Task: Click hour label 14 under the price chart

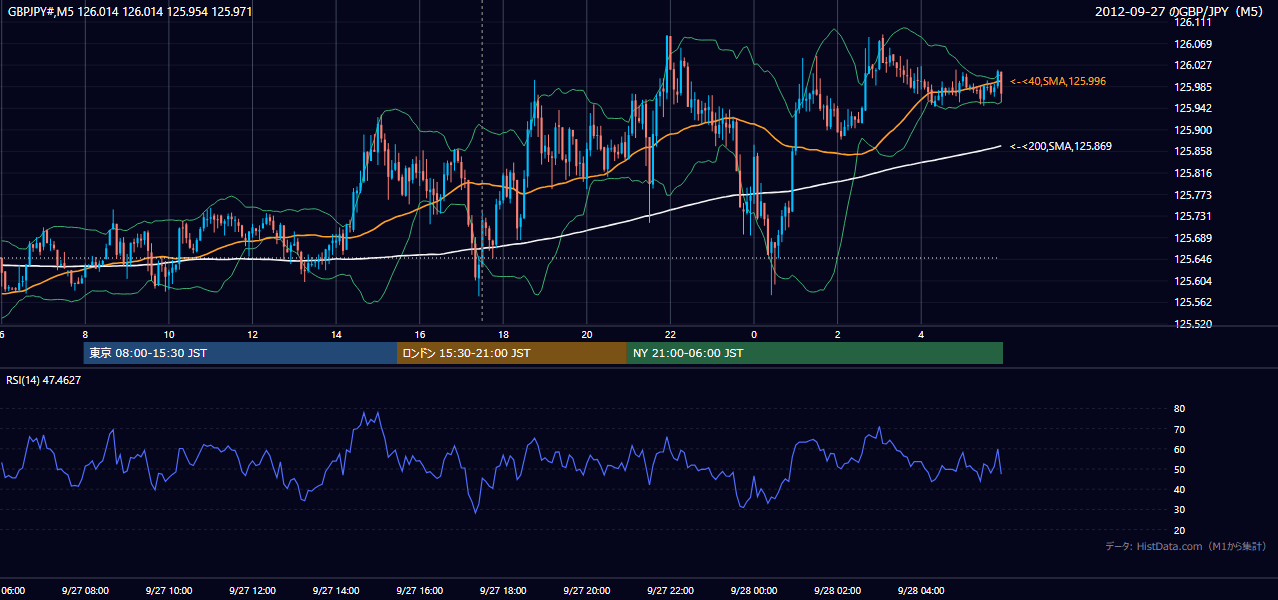Action: [x=336, y=335]
